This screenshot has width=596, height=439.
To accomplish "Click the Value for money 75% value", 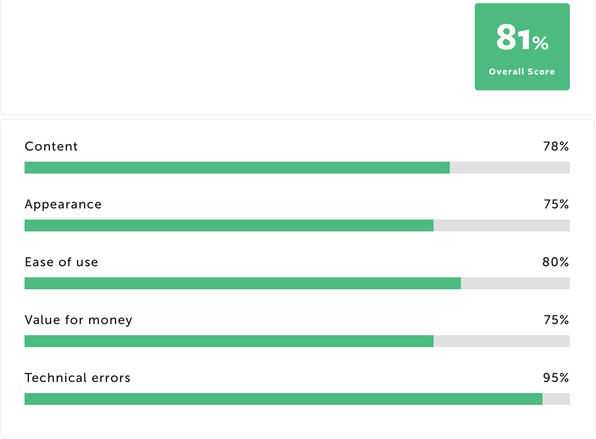I will click(556, 320).
